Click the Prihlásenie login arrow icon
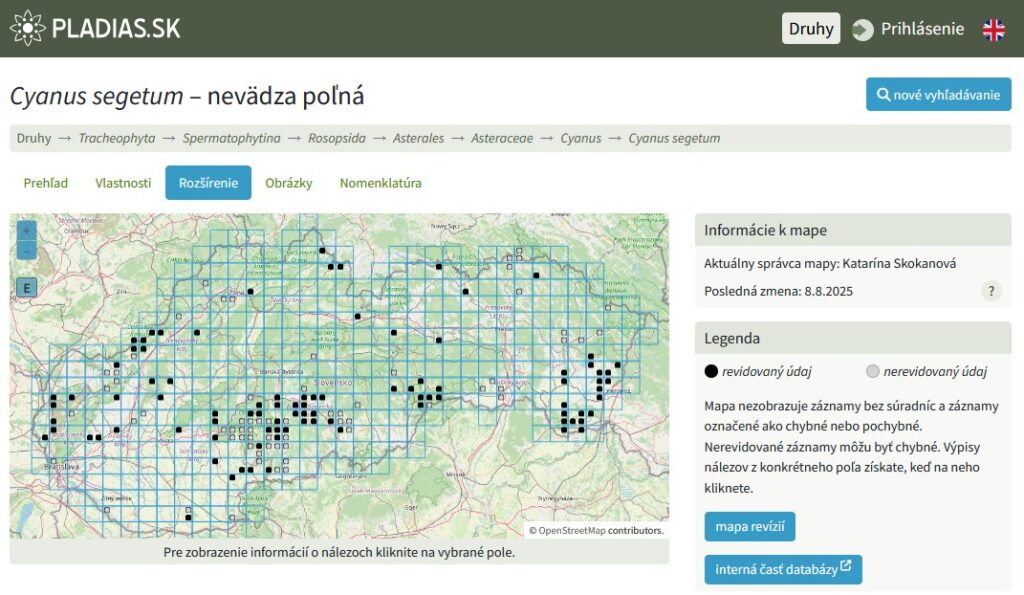This screenshot has width=1024, height=595. coord(862,29)
